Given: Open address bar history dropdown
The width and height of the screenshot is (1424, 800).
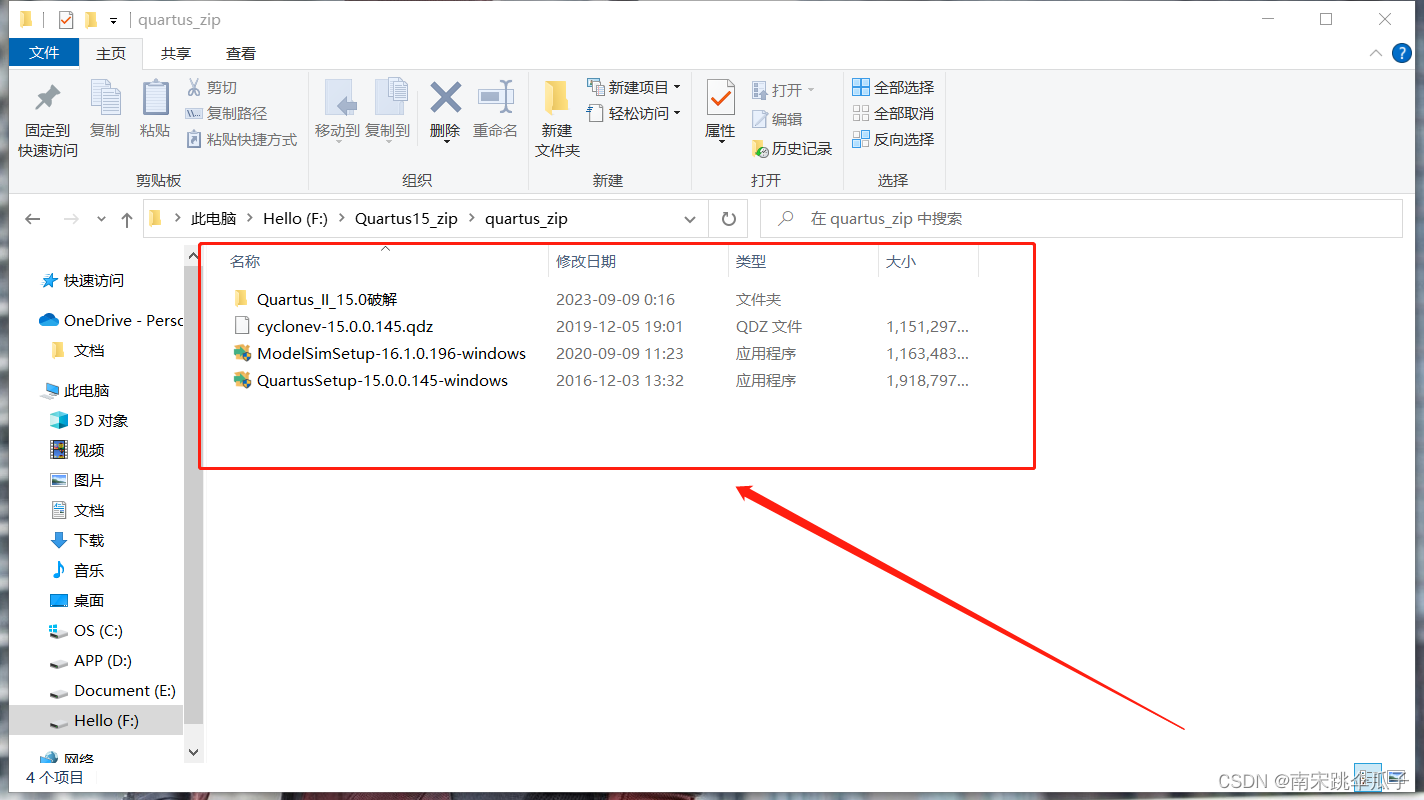Looking at the screenshot, I should click(690, 219).
